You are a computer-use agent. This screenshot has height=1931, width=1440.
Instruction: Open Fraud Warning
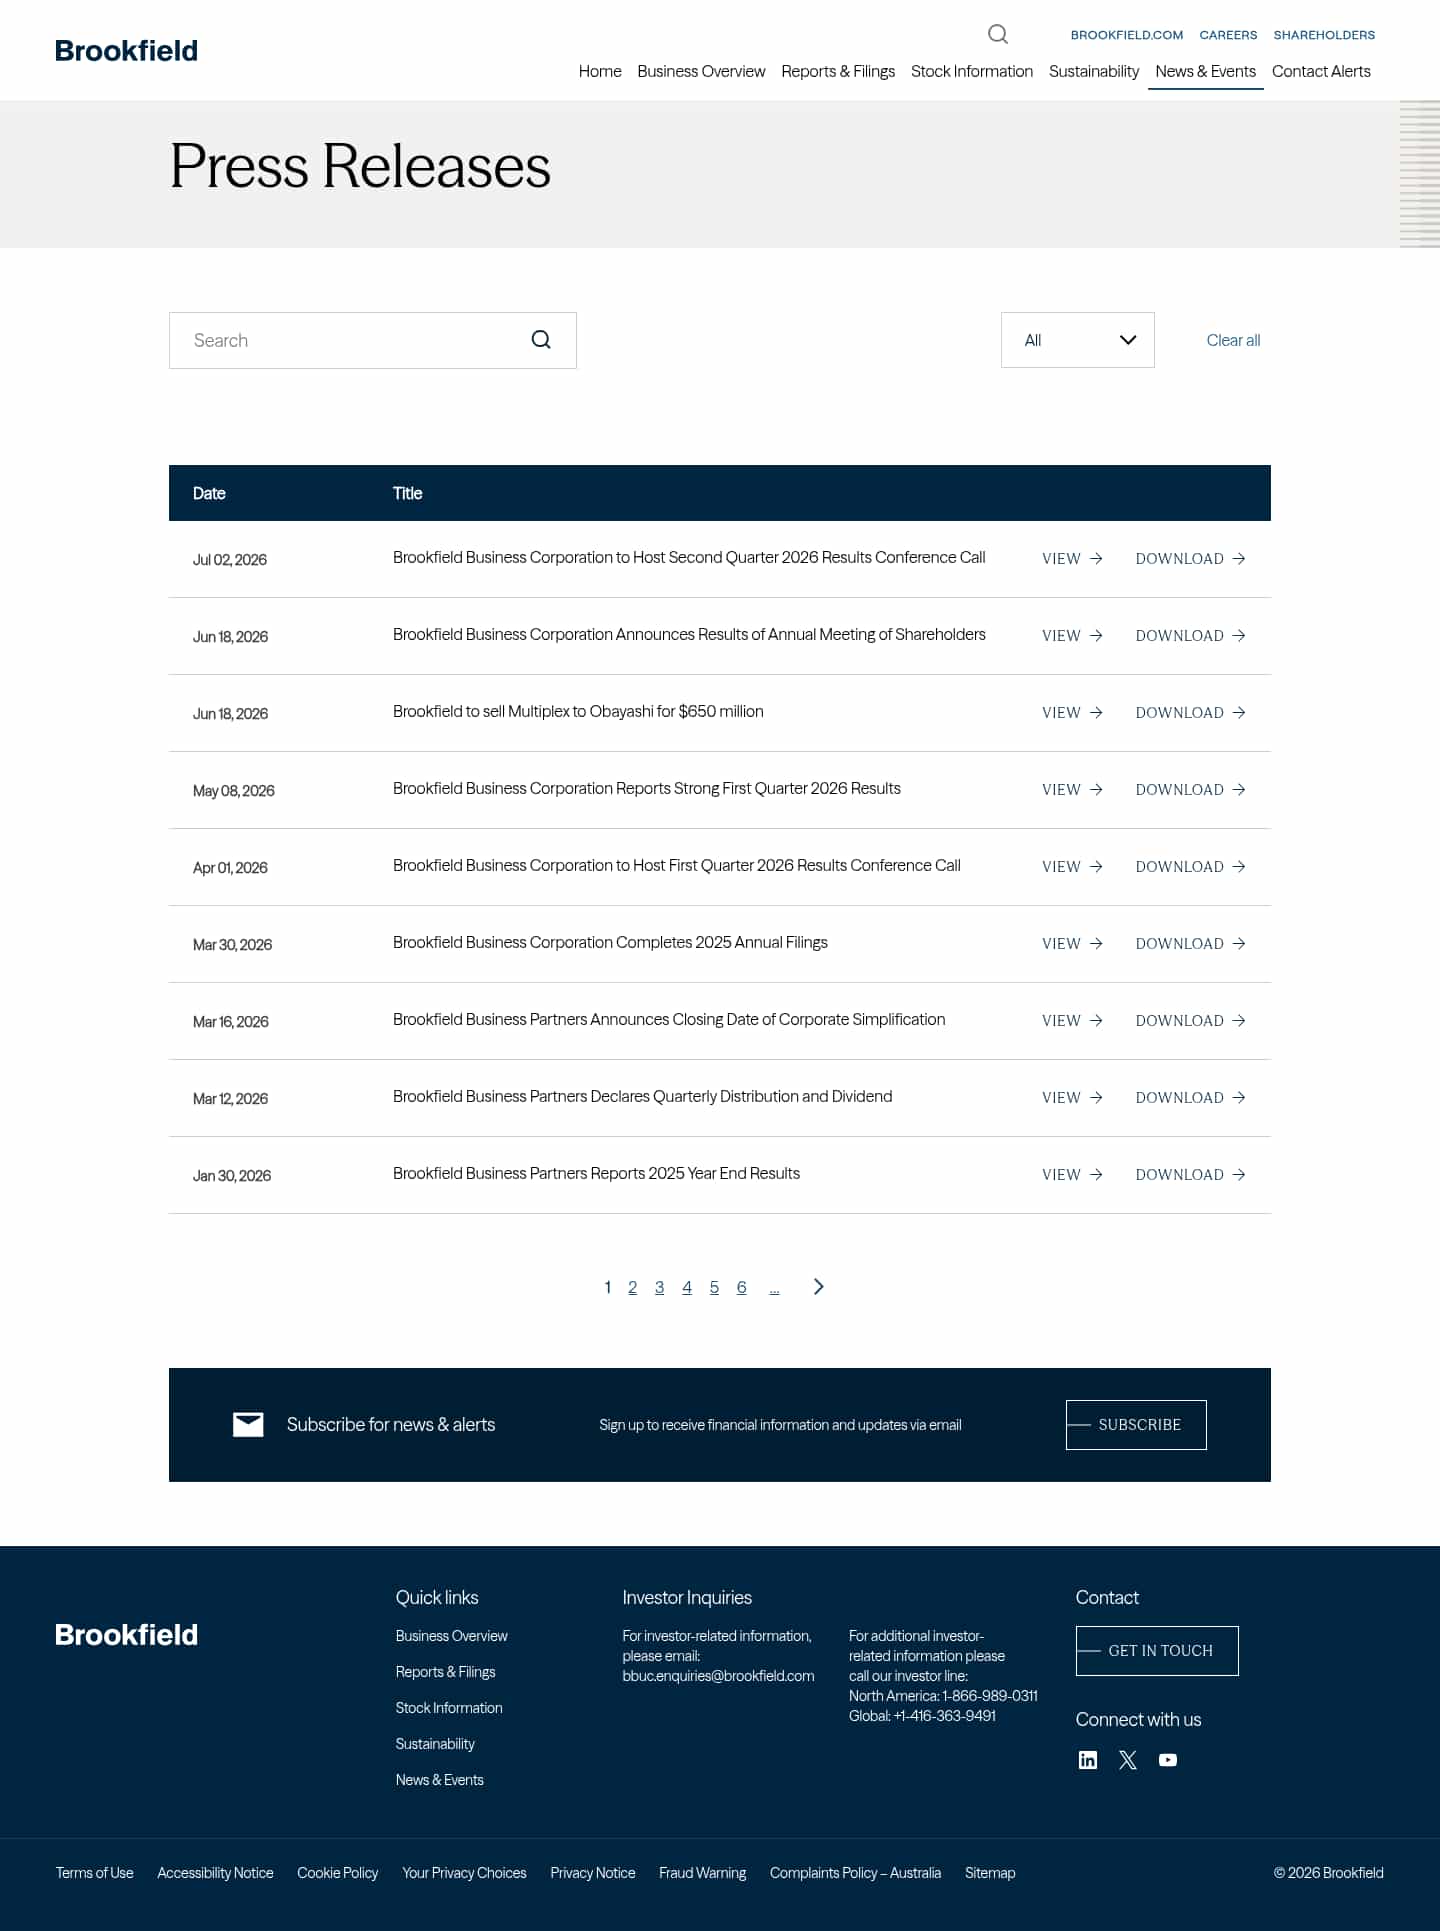click(x=702, y=1873)
